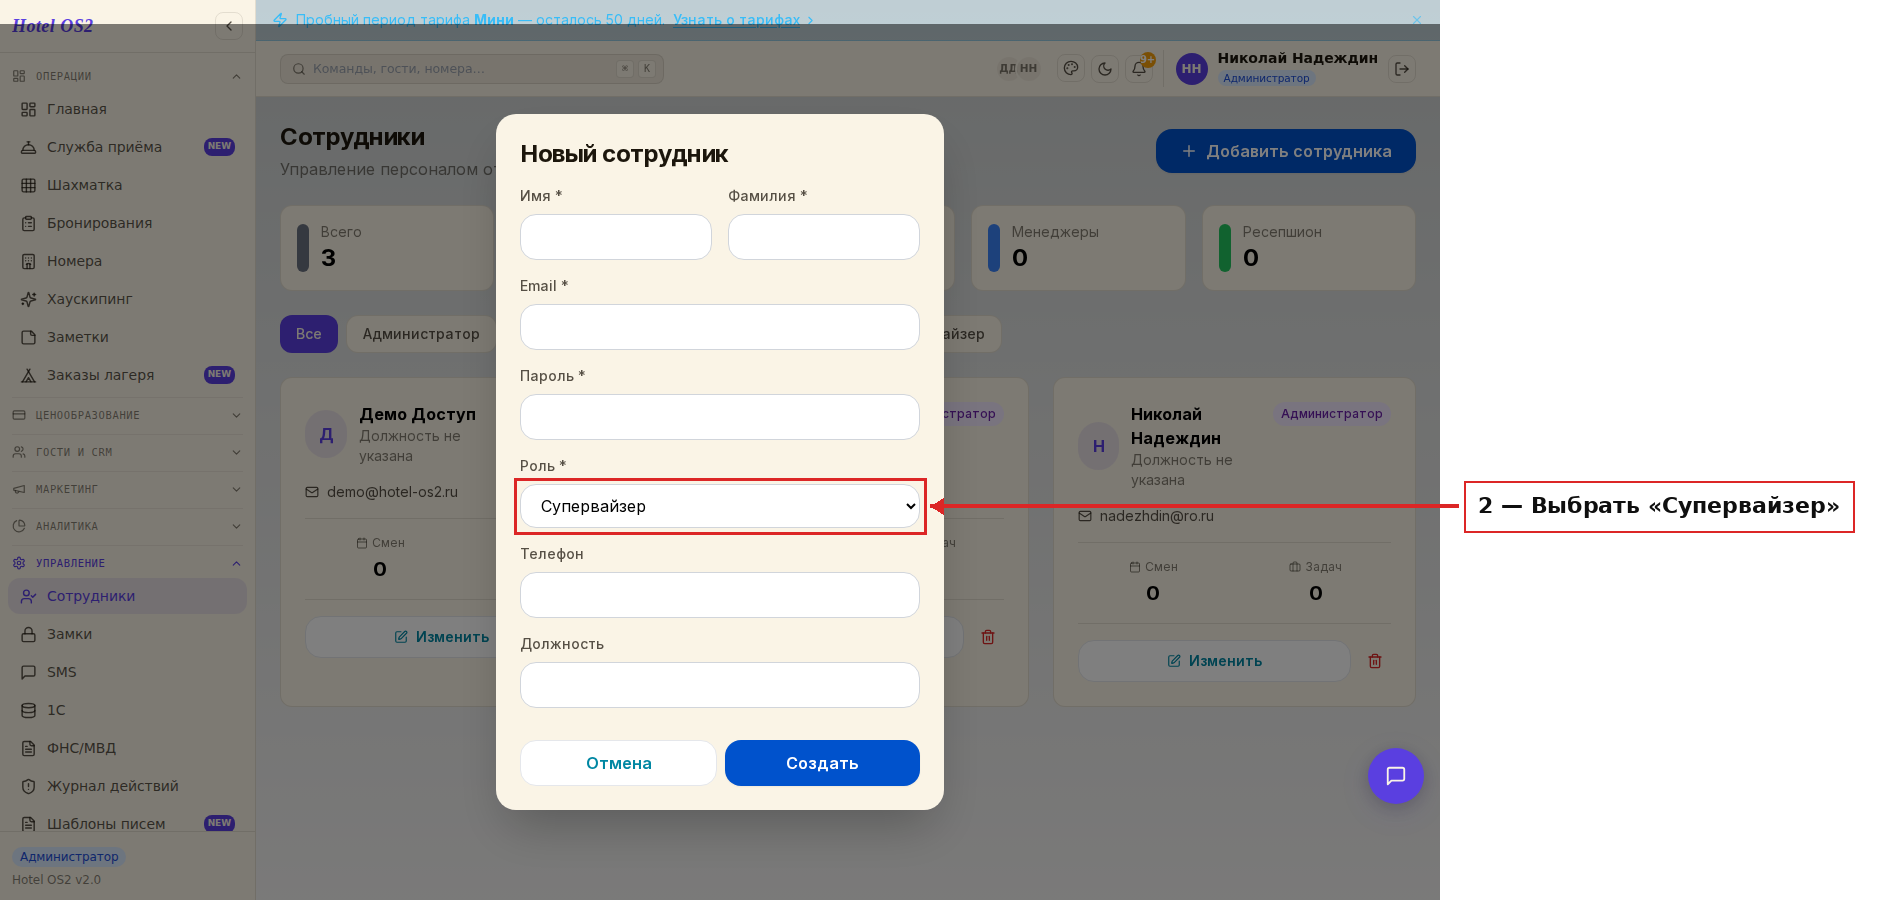Open Заметки in the sidebar
This screenshot has height=900, width=1878.
[x=127, y=337]
